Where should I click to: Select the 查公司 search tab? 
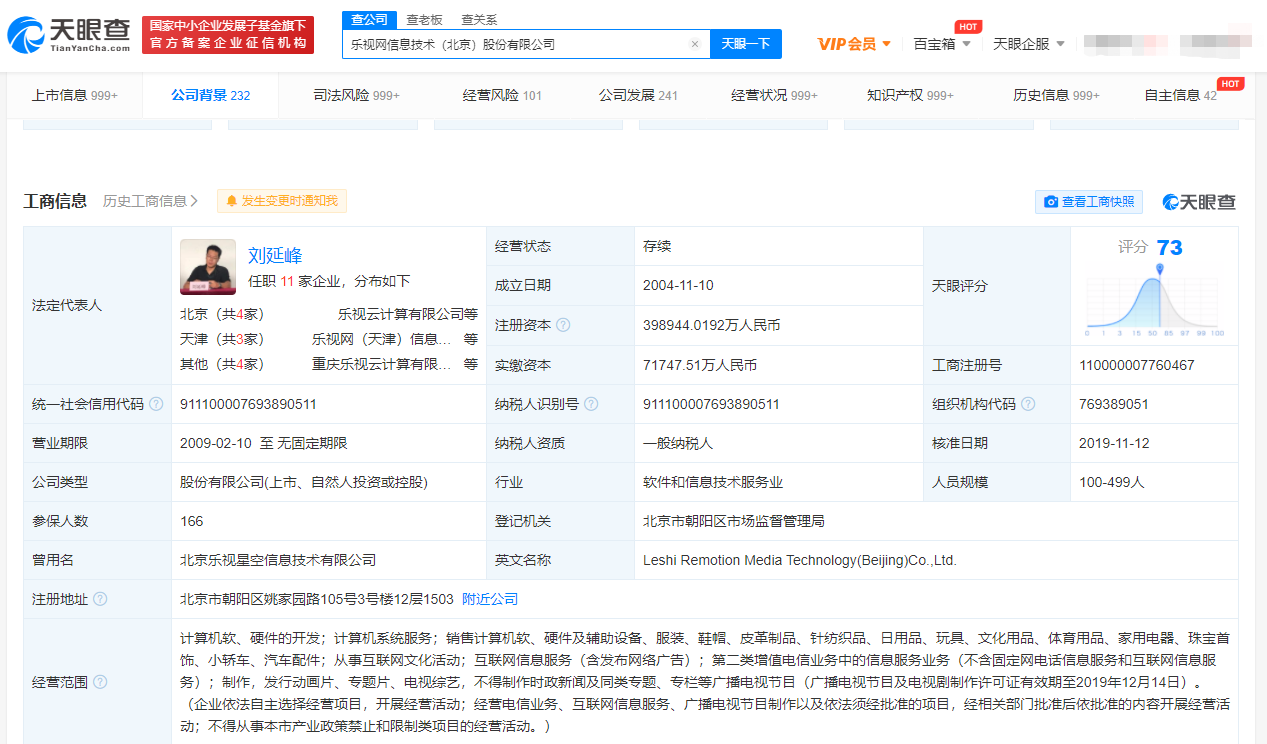point(369,19)
